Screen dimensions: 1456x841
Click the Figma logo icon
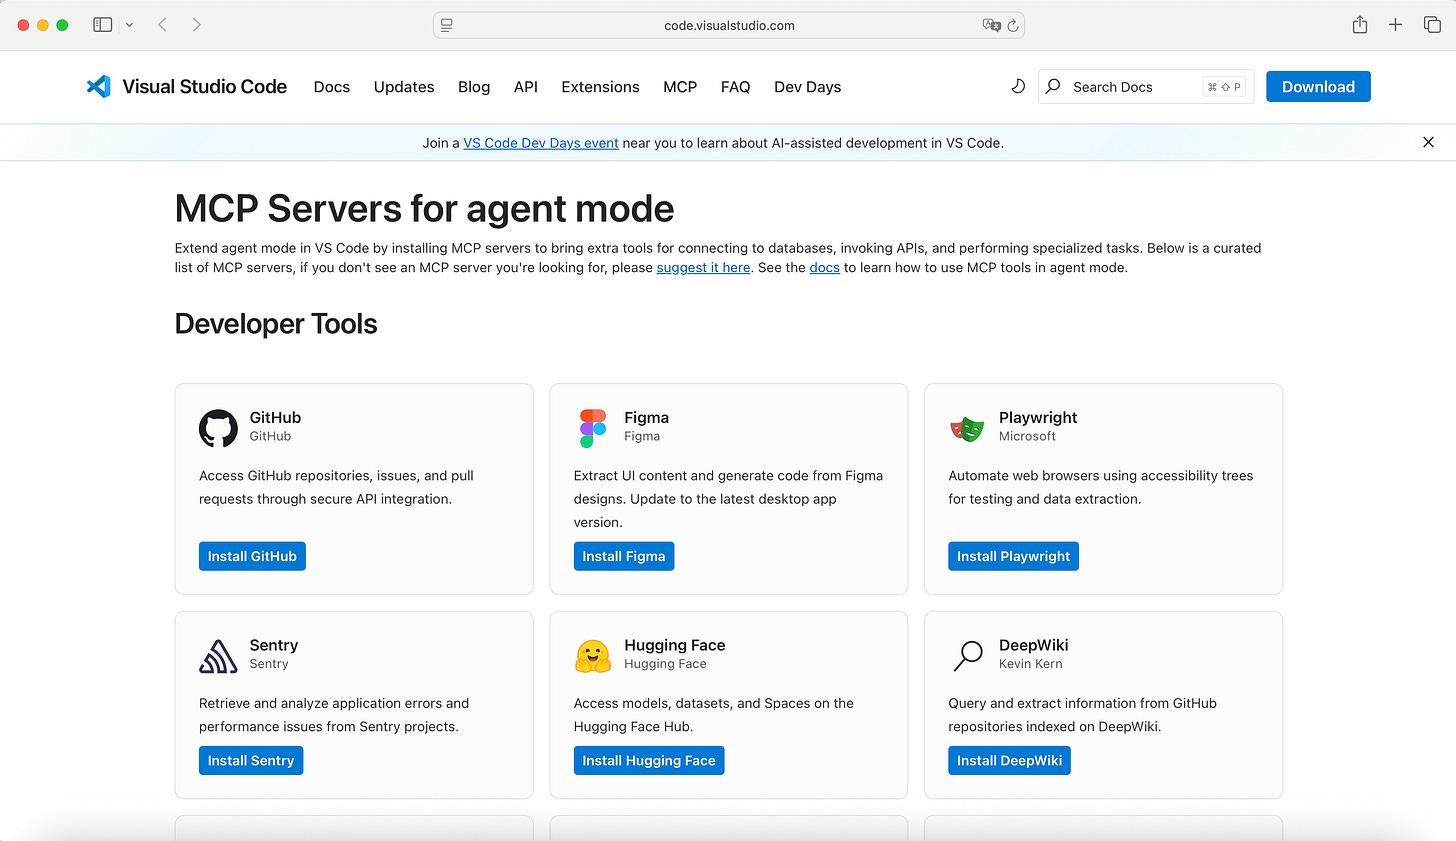[x=593, y=428]
